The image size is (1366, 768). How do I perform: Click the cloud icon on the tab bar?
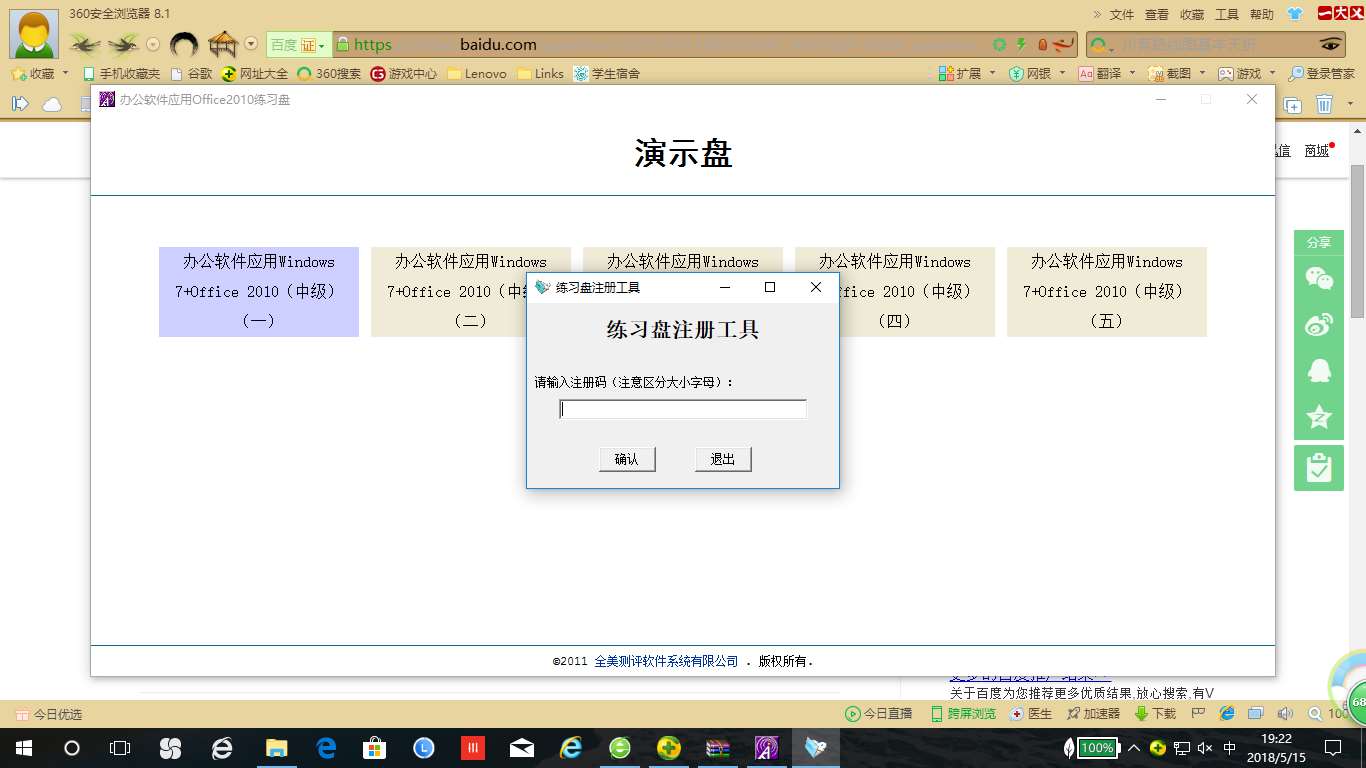point(51,104)
